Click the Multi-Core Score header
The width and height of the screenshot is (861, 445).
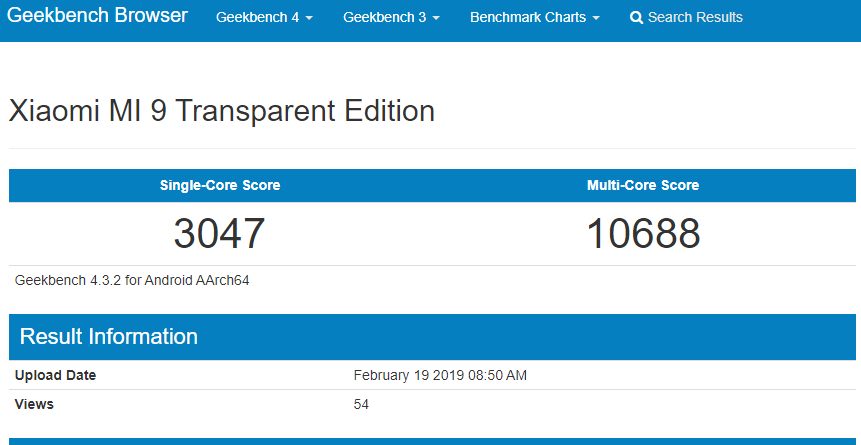(643, 186)
